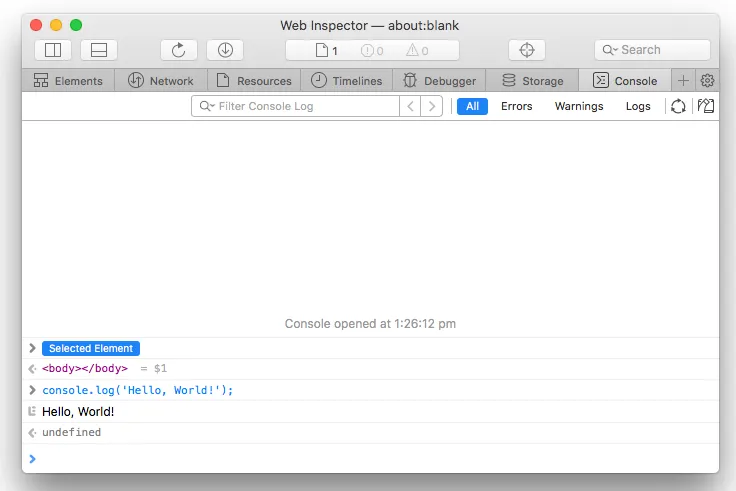Filter console to Warnings only
The image size is (736, 491).
(x=579, y=106)
